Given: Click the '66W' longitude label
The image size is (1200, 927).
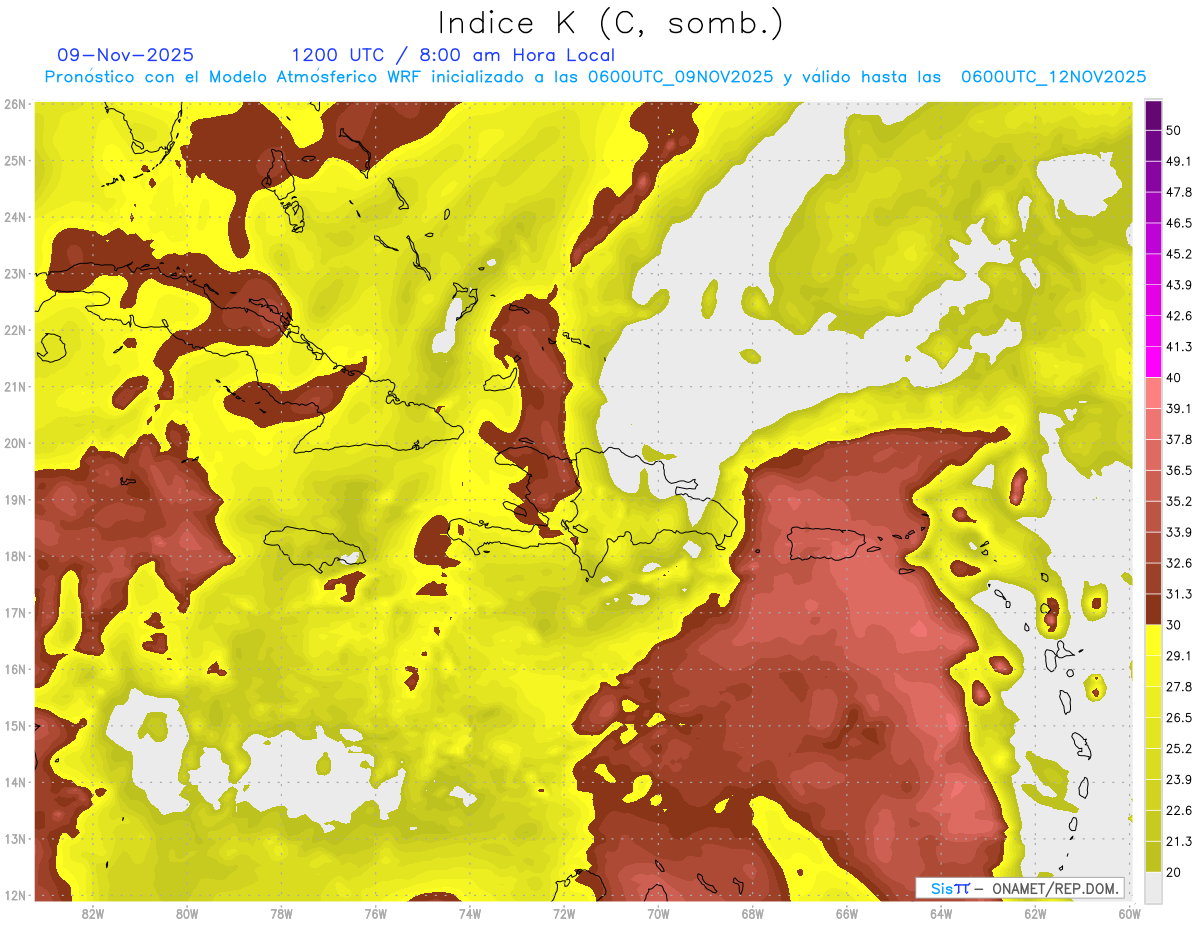Looking at the screenshot, I should click(x=847, y=914).
